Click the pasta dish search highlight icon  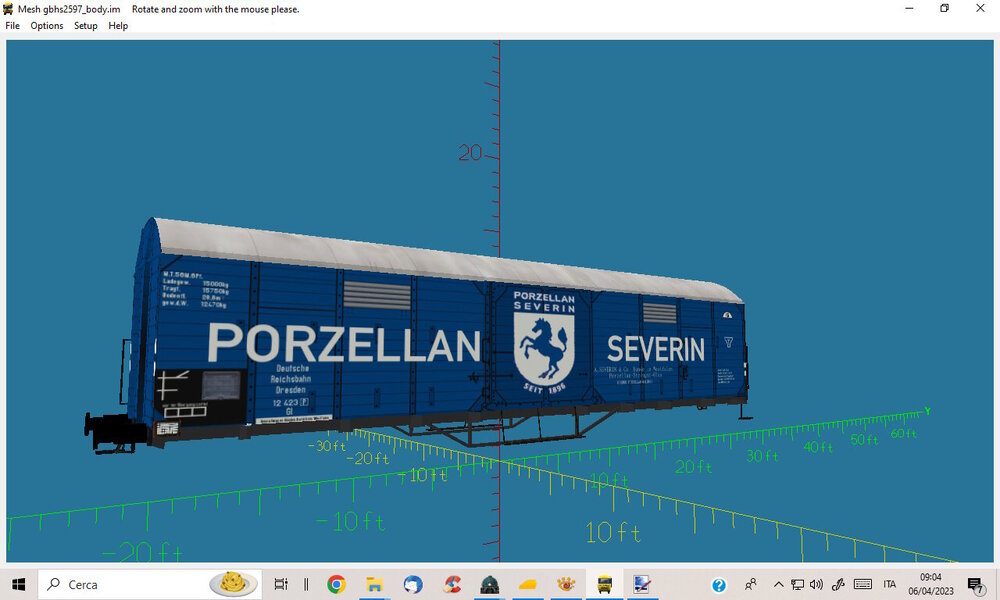coord(233,583)
